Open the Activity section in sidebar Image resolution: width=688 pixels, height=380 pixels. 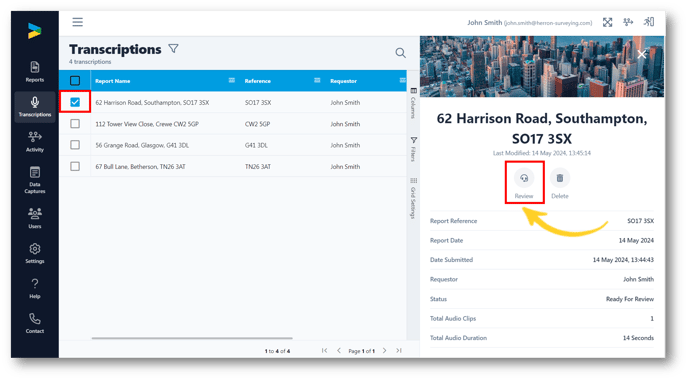(35, 141)
